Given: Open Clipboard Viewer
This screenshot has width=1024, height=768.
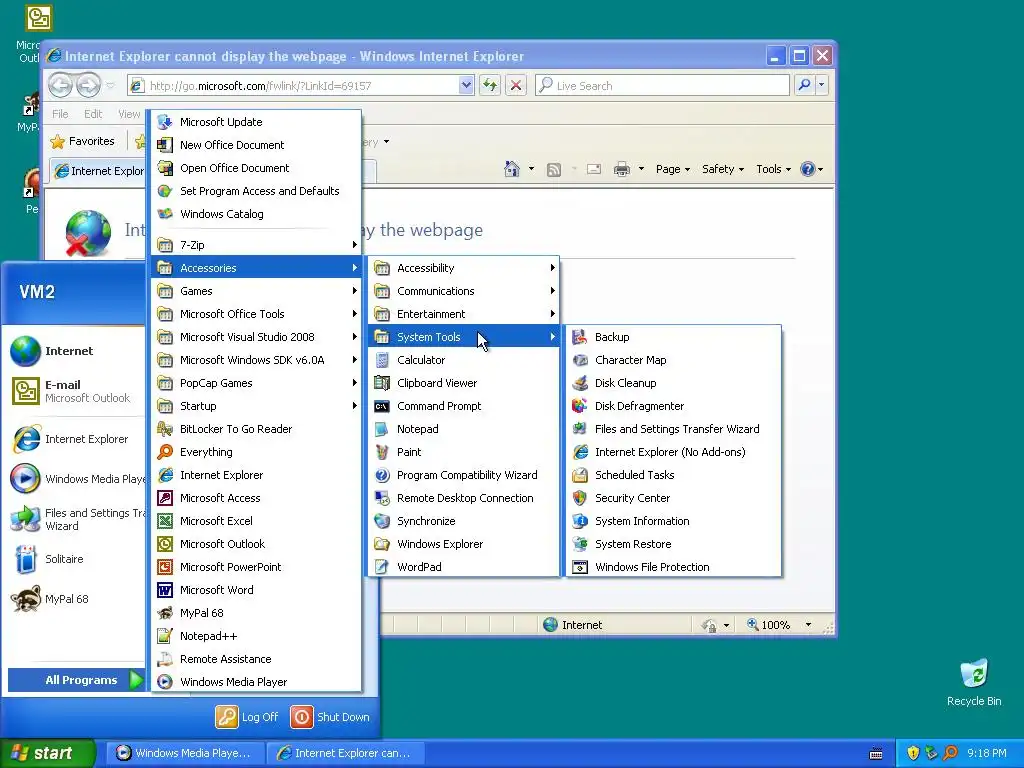Looking at the screenshot, I should click(464, 383).
